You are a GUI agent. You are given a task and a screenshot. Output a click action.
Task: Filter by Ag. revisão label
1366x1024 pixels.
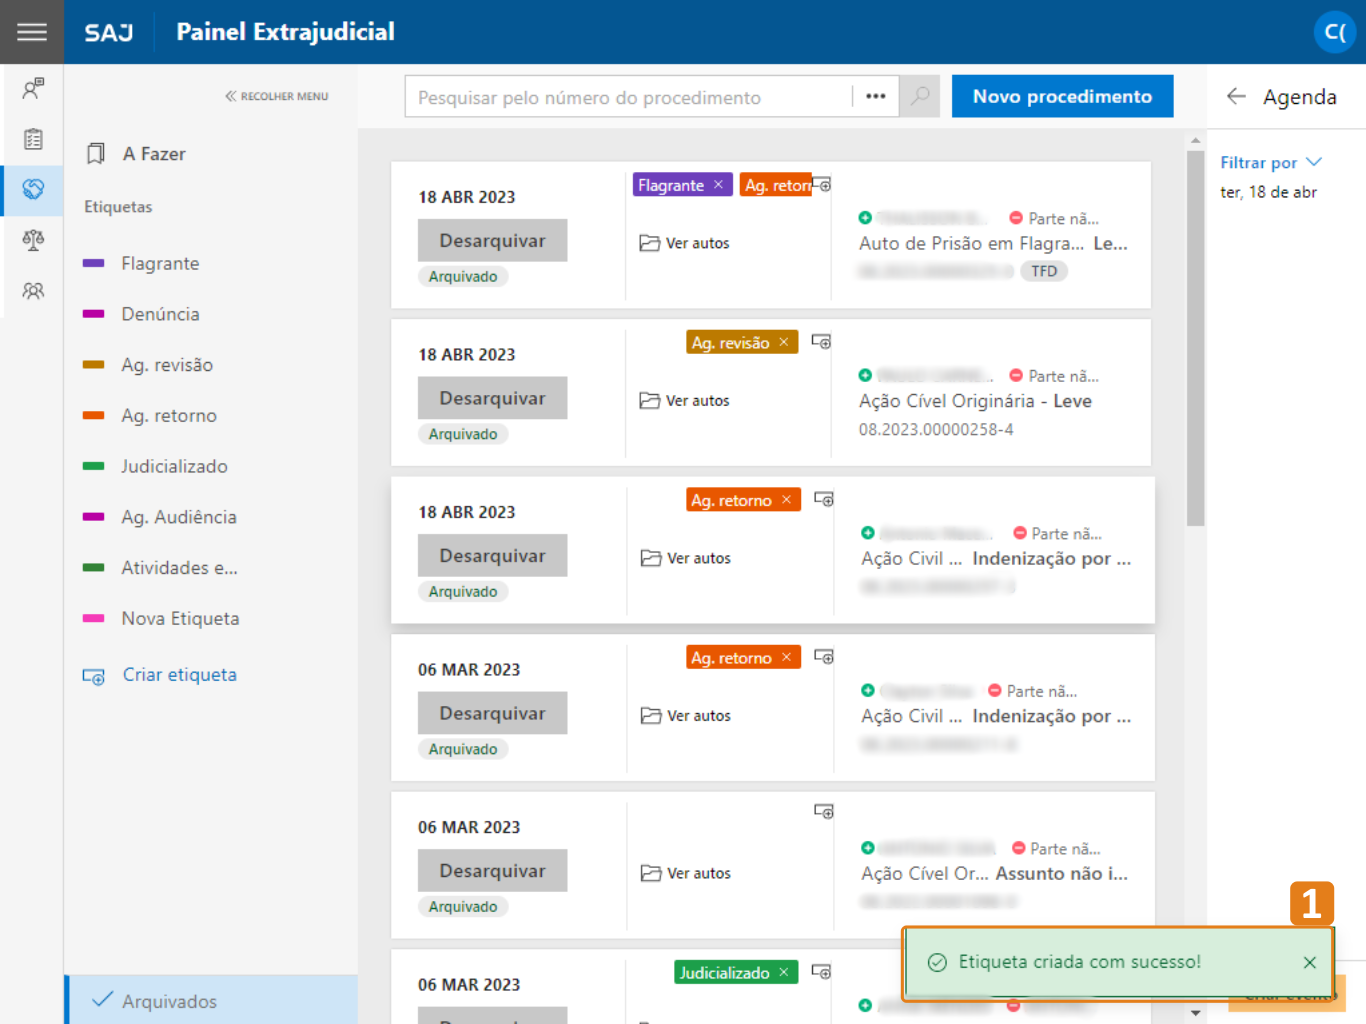point(166,365)
